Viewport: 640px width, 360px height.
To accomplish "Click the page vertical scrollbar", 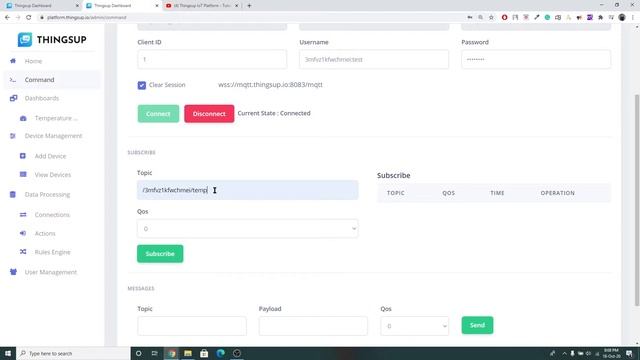I will click(x=637, y=200).
